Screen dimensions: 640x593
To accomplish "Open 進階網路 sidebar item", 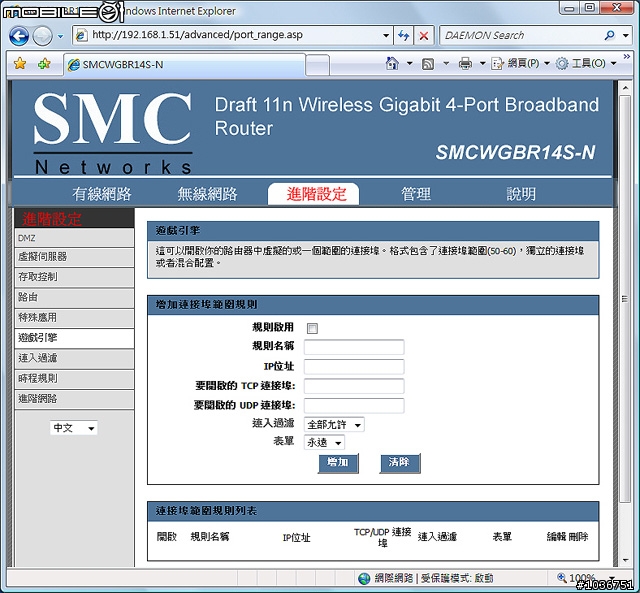I will click(x=74, y=400).
